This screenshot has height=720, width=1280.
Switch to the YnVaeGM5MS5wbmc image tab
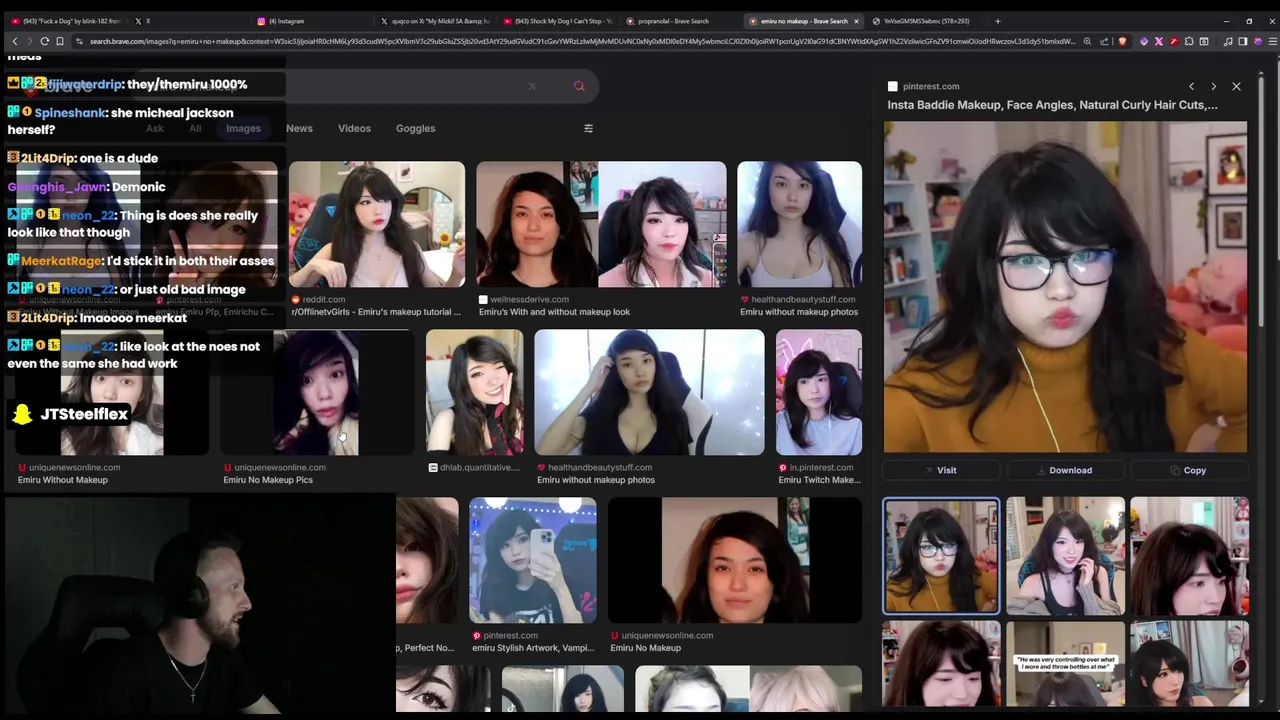tap(925, 21)
